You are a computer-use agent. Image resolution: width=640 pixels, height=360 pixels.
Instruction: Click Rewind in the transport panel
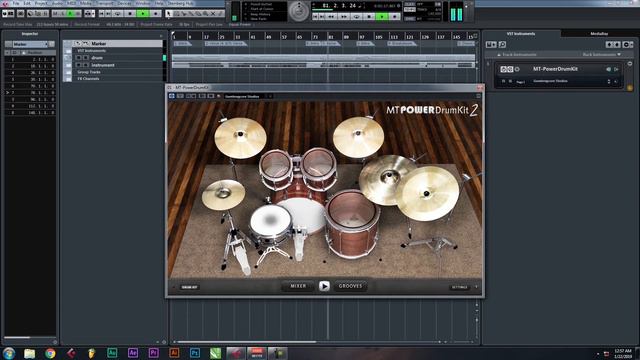[x=331, y=17]
